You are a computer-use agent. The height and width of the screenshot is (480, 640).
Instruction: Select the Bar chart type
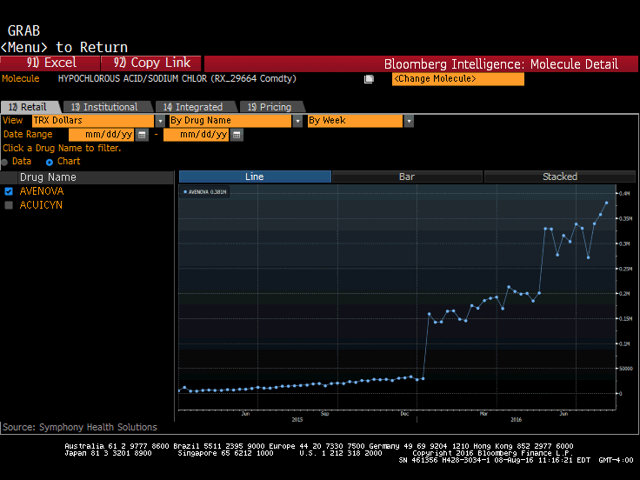407,177
